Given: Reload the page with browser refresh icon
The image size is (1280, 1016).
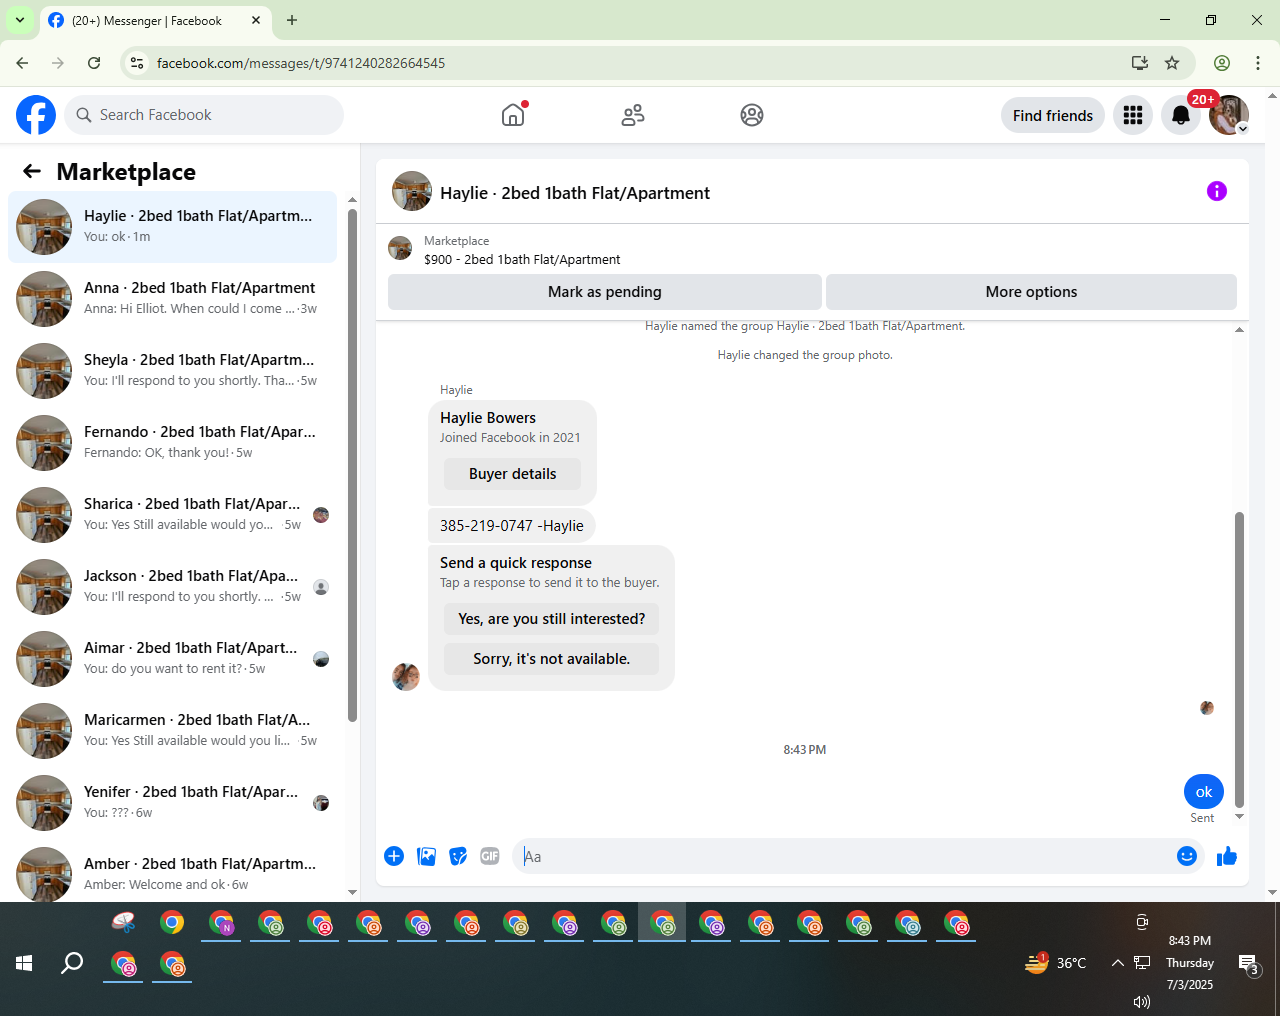Looking at the screenshot, I should click(x=94, y=63).
